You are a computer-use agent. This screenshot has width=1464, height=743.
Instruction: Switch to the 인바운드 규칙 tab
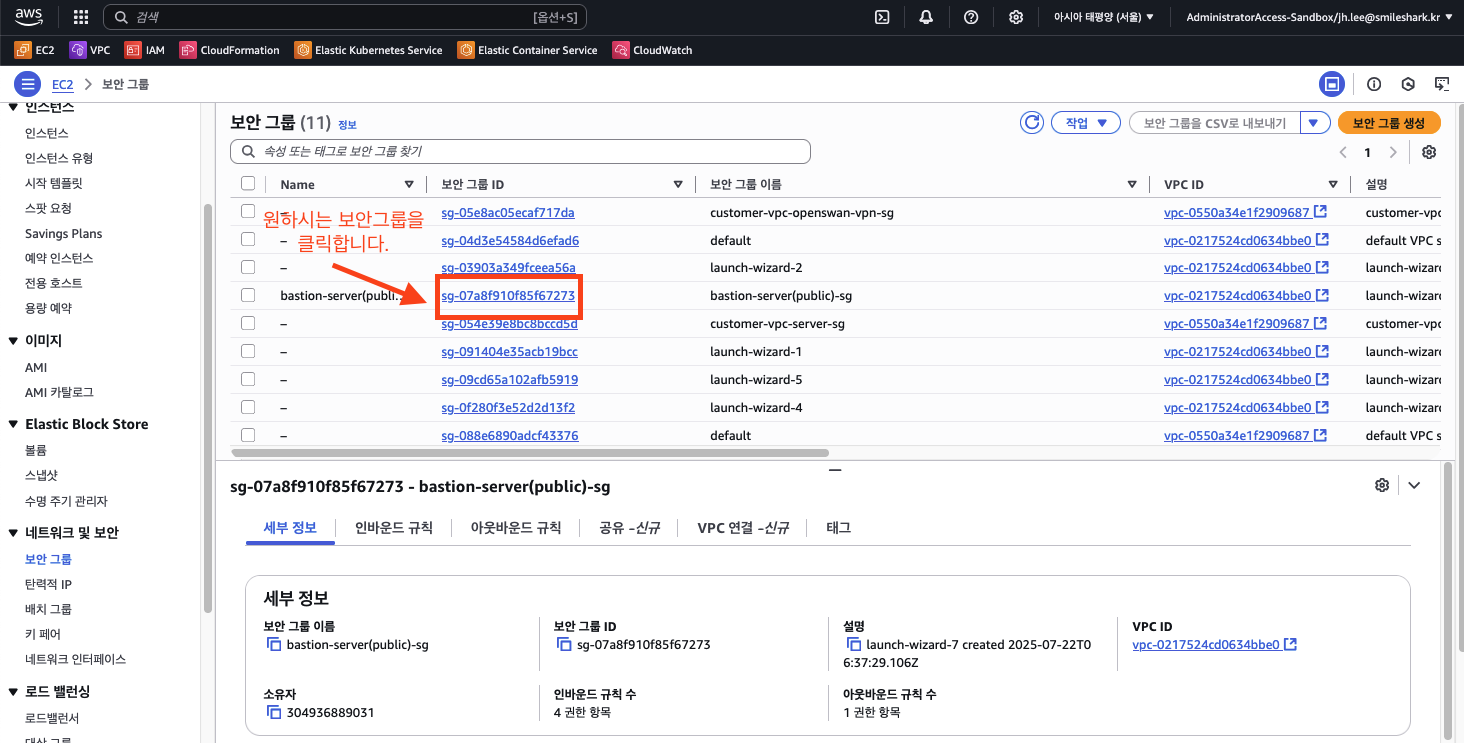(393, 528)
